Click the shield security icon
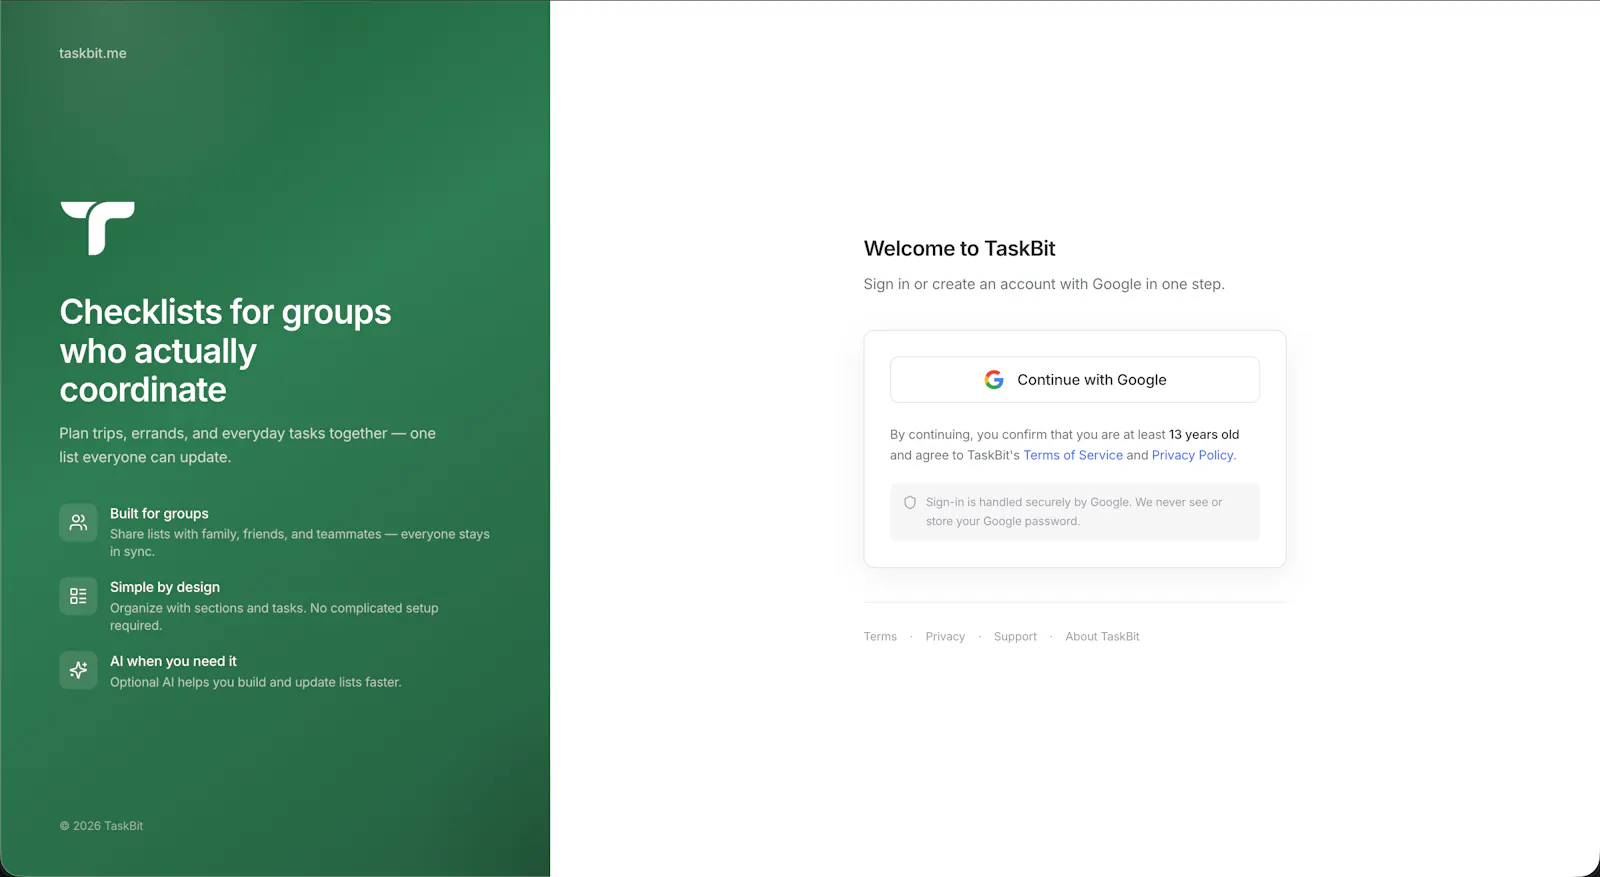 (910, 503)
